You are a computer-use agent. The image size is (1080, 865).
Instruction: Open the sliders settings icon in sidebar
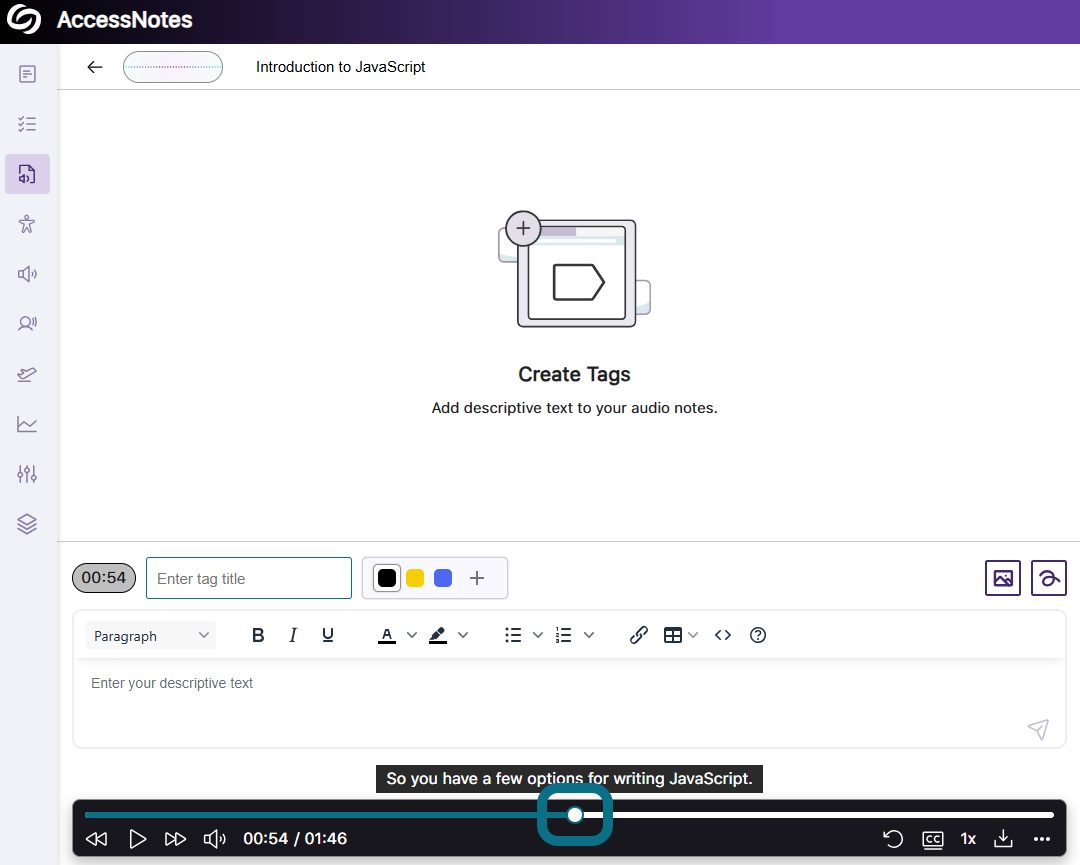[x=28, y=474]
